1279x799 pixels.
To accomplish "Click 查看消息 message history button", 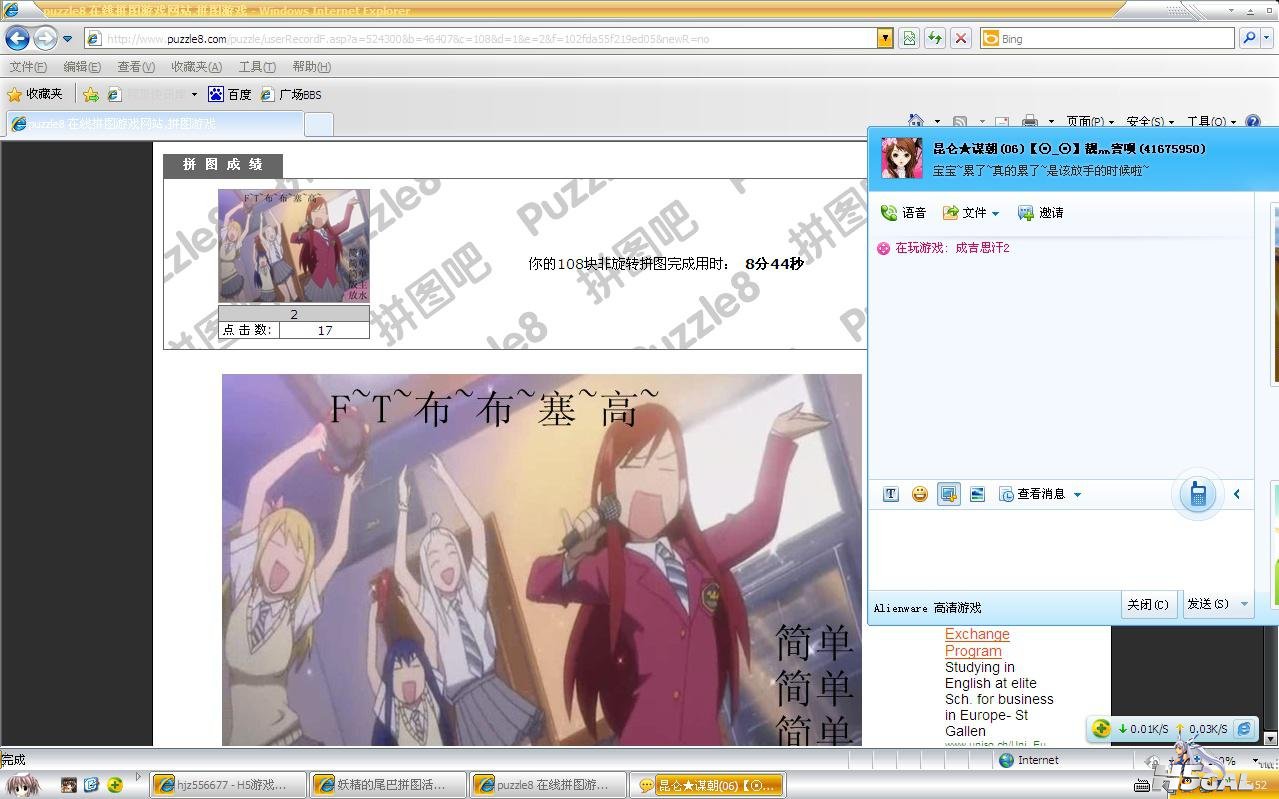I will pyautogui.click(x=1032, y=494).
